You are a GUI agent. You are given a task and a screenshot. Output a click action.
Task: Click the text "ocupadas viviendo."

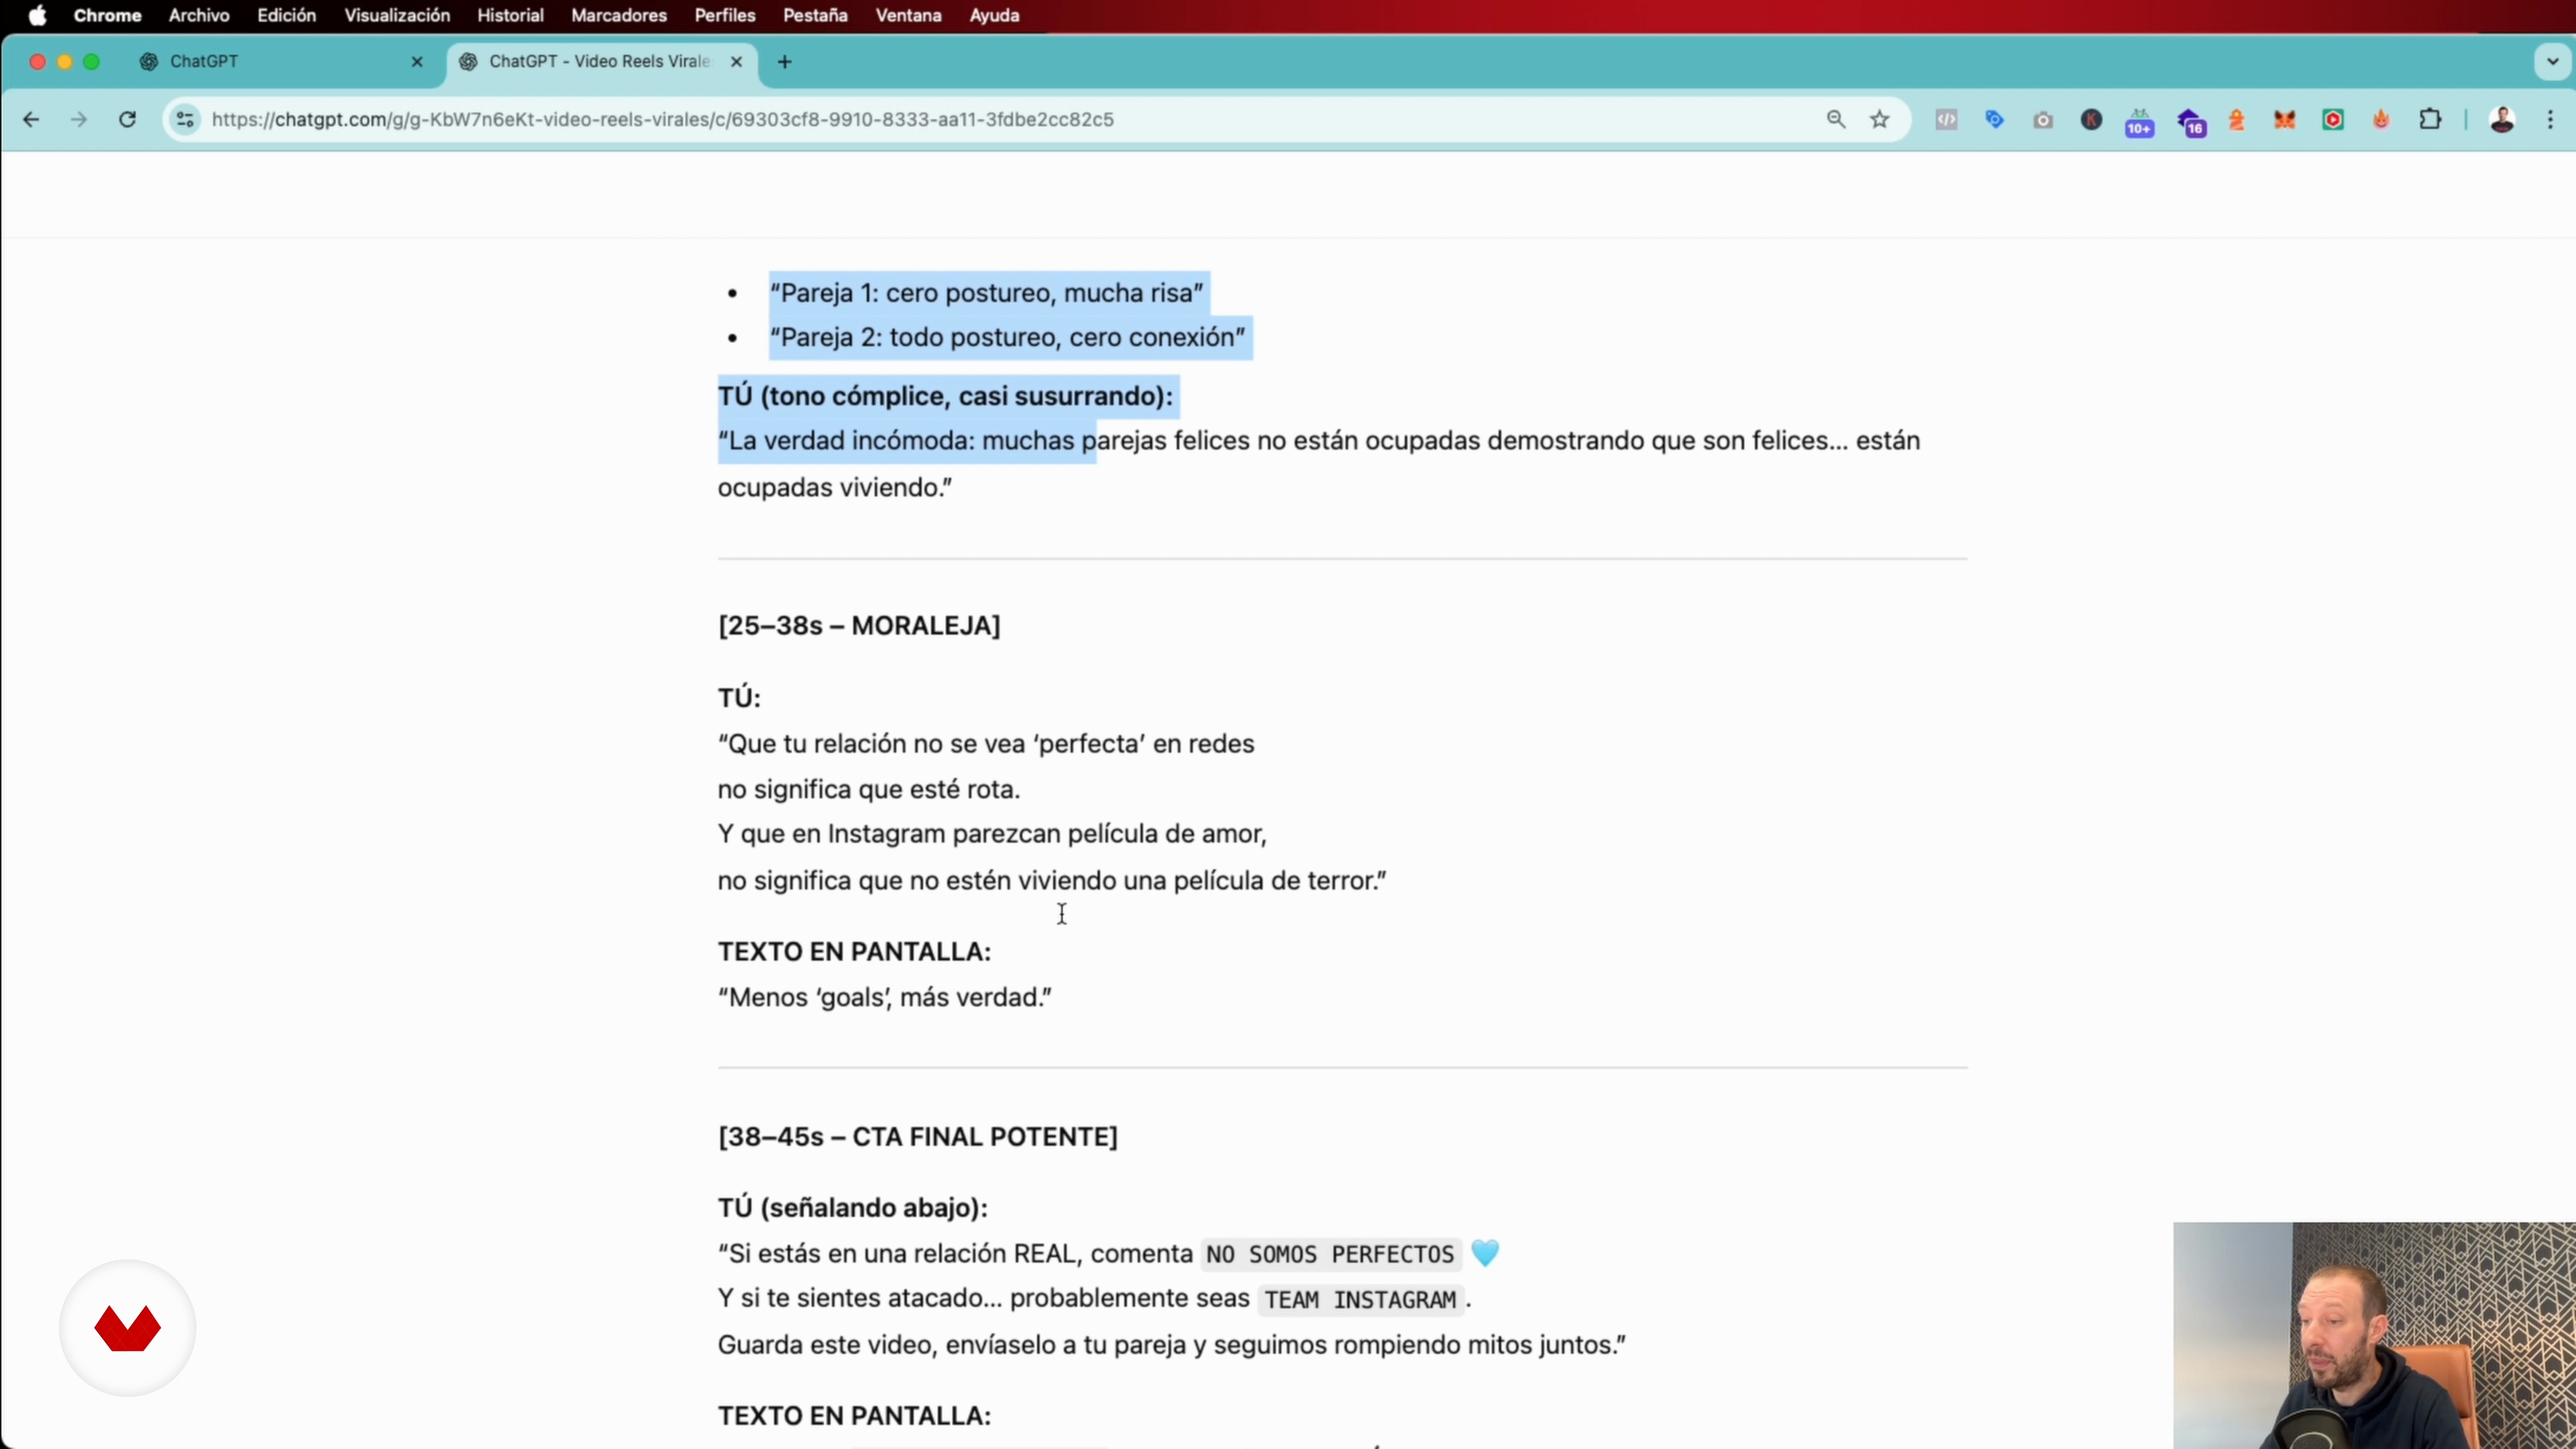835,488
